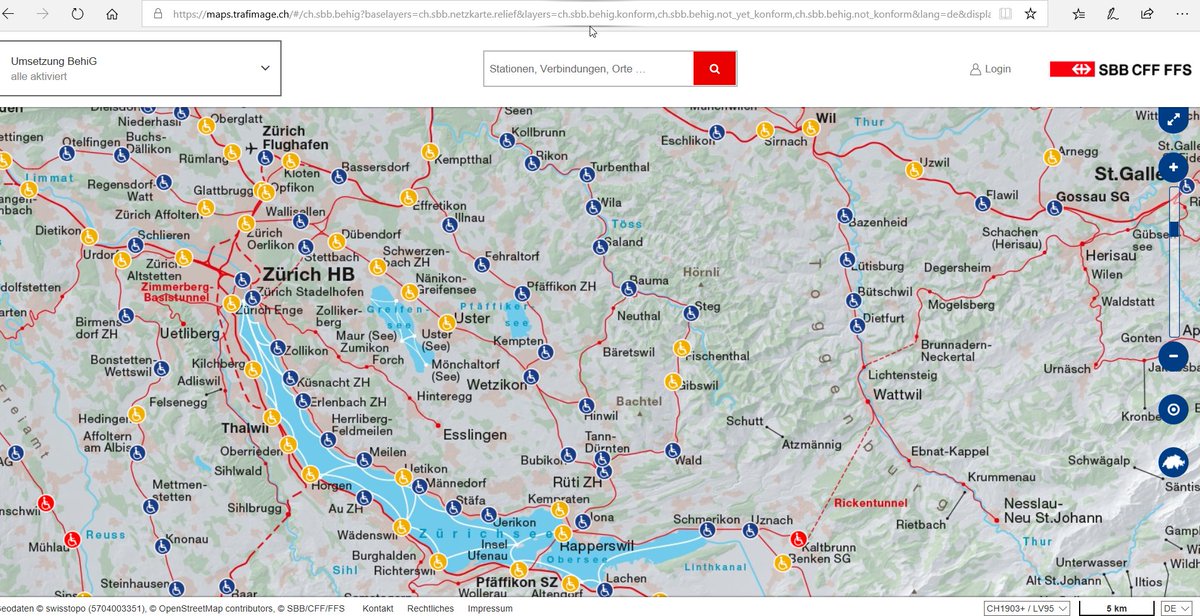Zoom in with the plus button
Screen dimensions: 1200x616
[x=1173, y=167]
